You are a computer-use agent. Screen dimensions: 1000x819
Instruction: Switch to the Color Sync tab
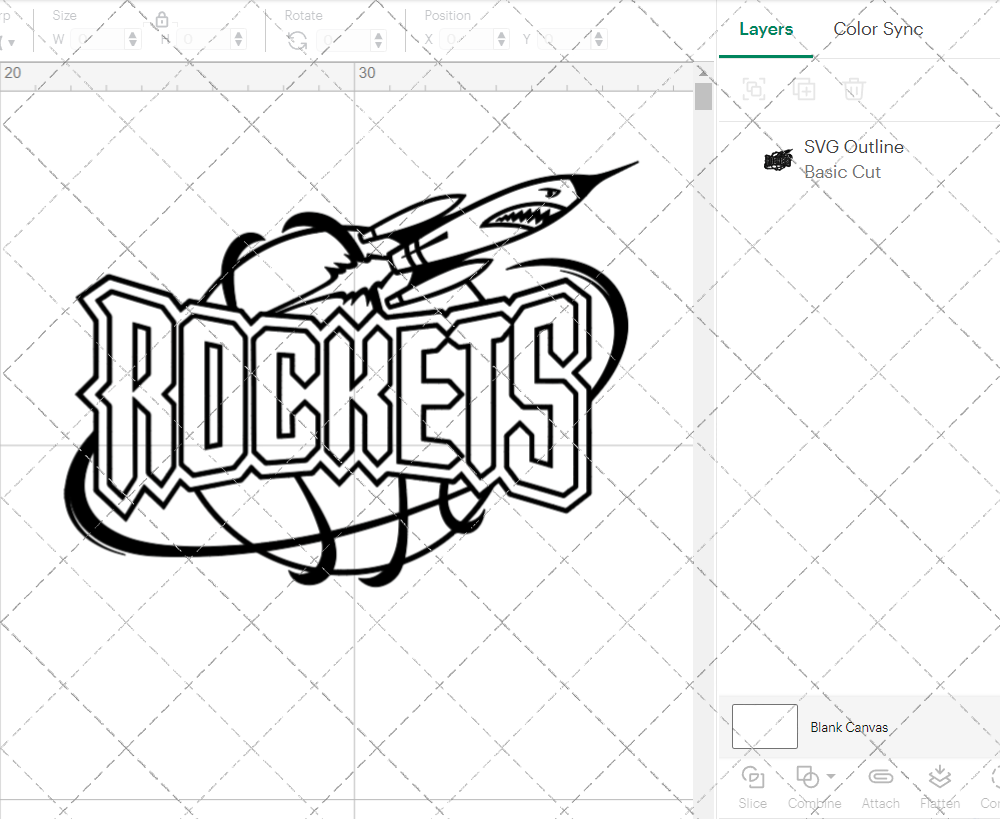click(x=878, y=29)
